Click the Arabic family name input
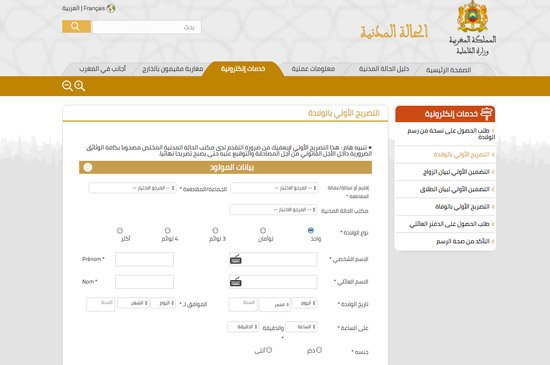 [273, 282]
